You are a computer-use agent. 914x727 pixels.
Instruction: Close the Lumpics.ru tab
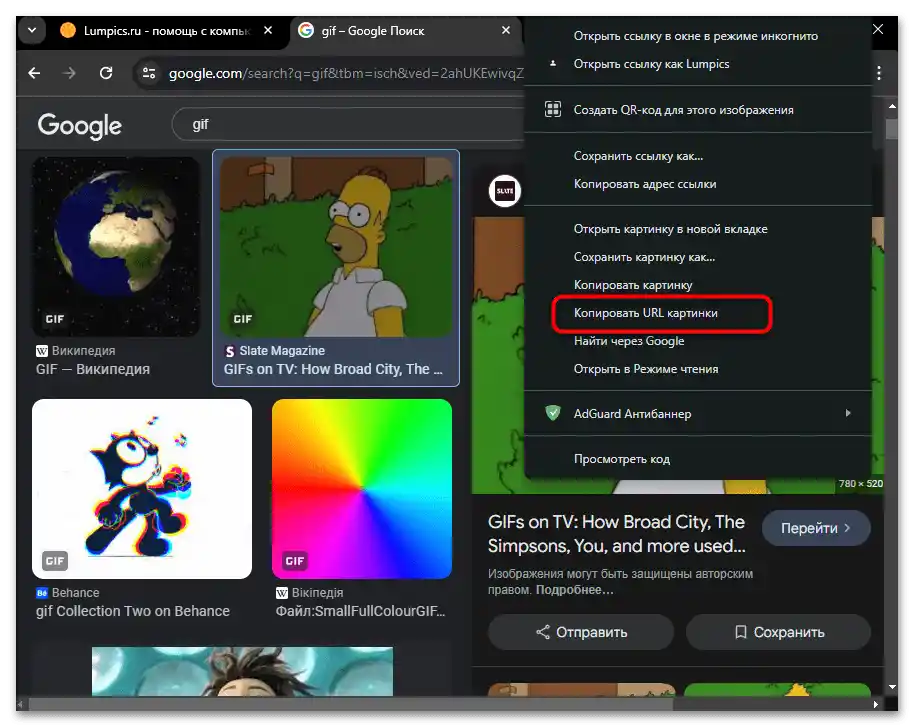[268, 30]
